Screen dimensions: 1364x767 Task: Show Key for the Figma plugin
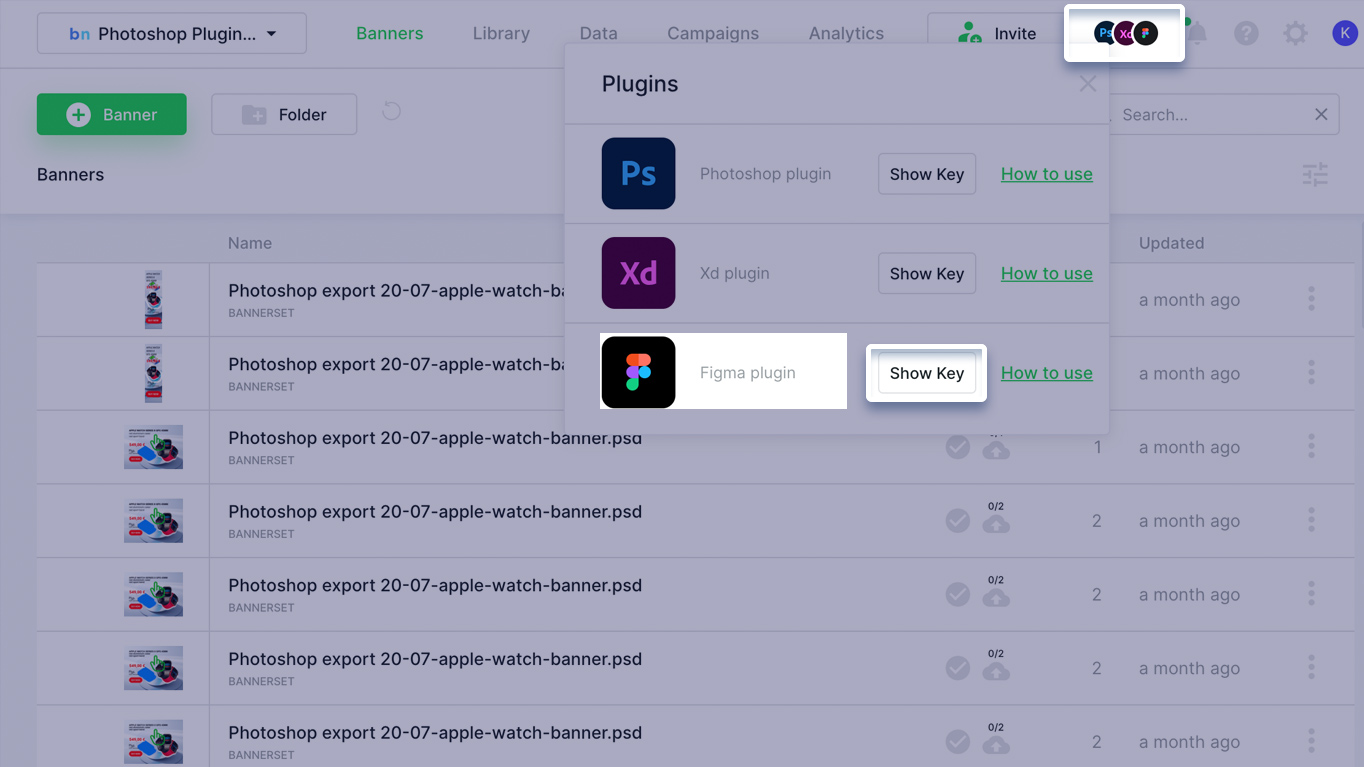click(x=927, y=373)
